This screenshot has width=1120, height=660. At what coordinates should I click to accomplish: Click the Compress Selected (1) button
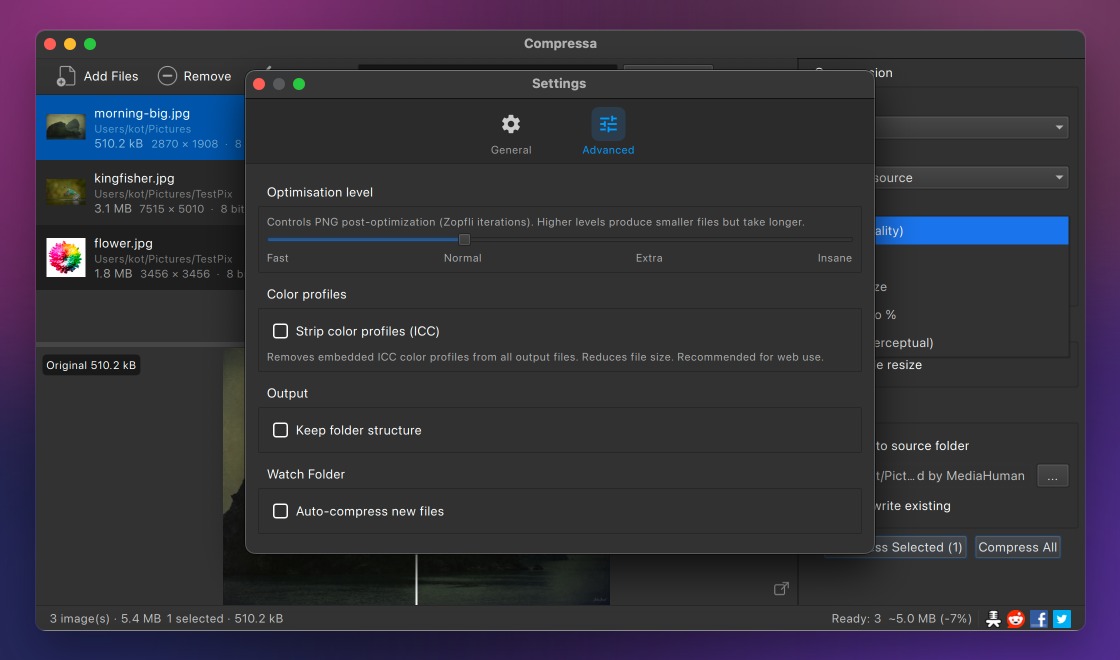(x=919, y=547)
